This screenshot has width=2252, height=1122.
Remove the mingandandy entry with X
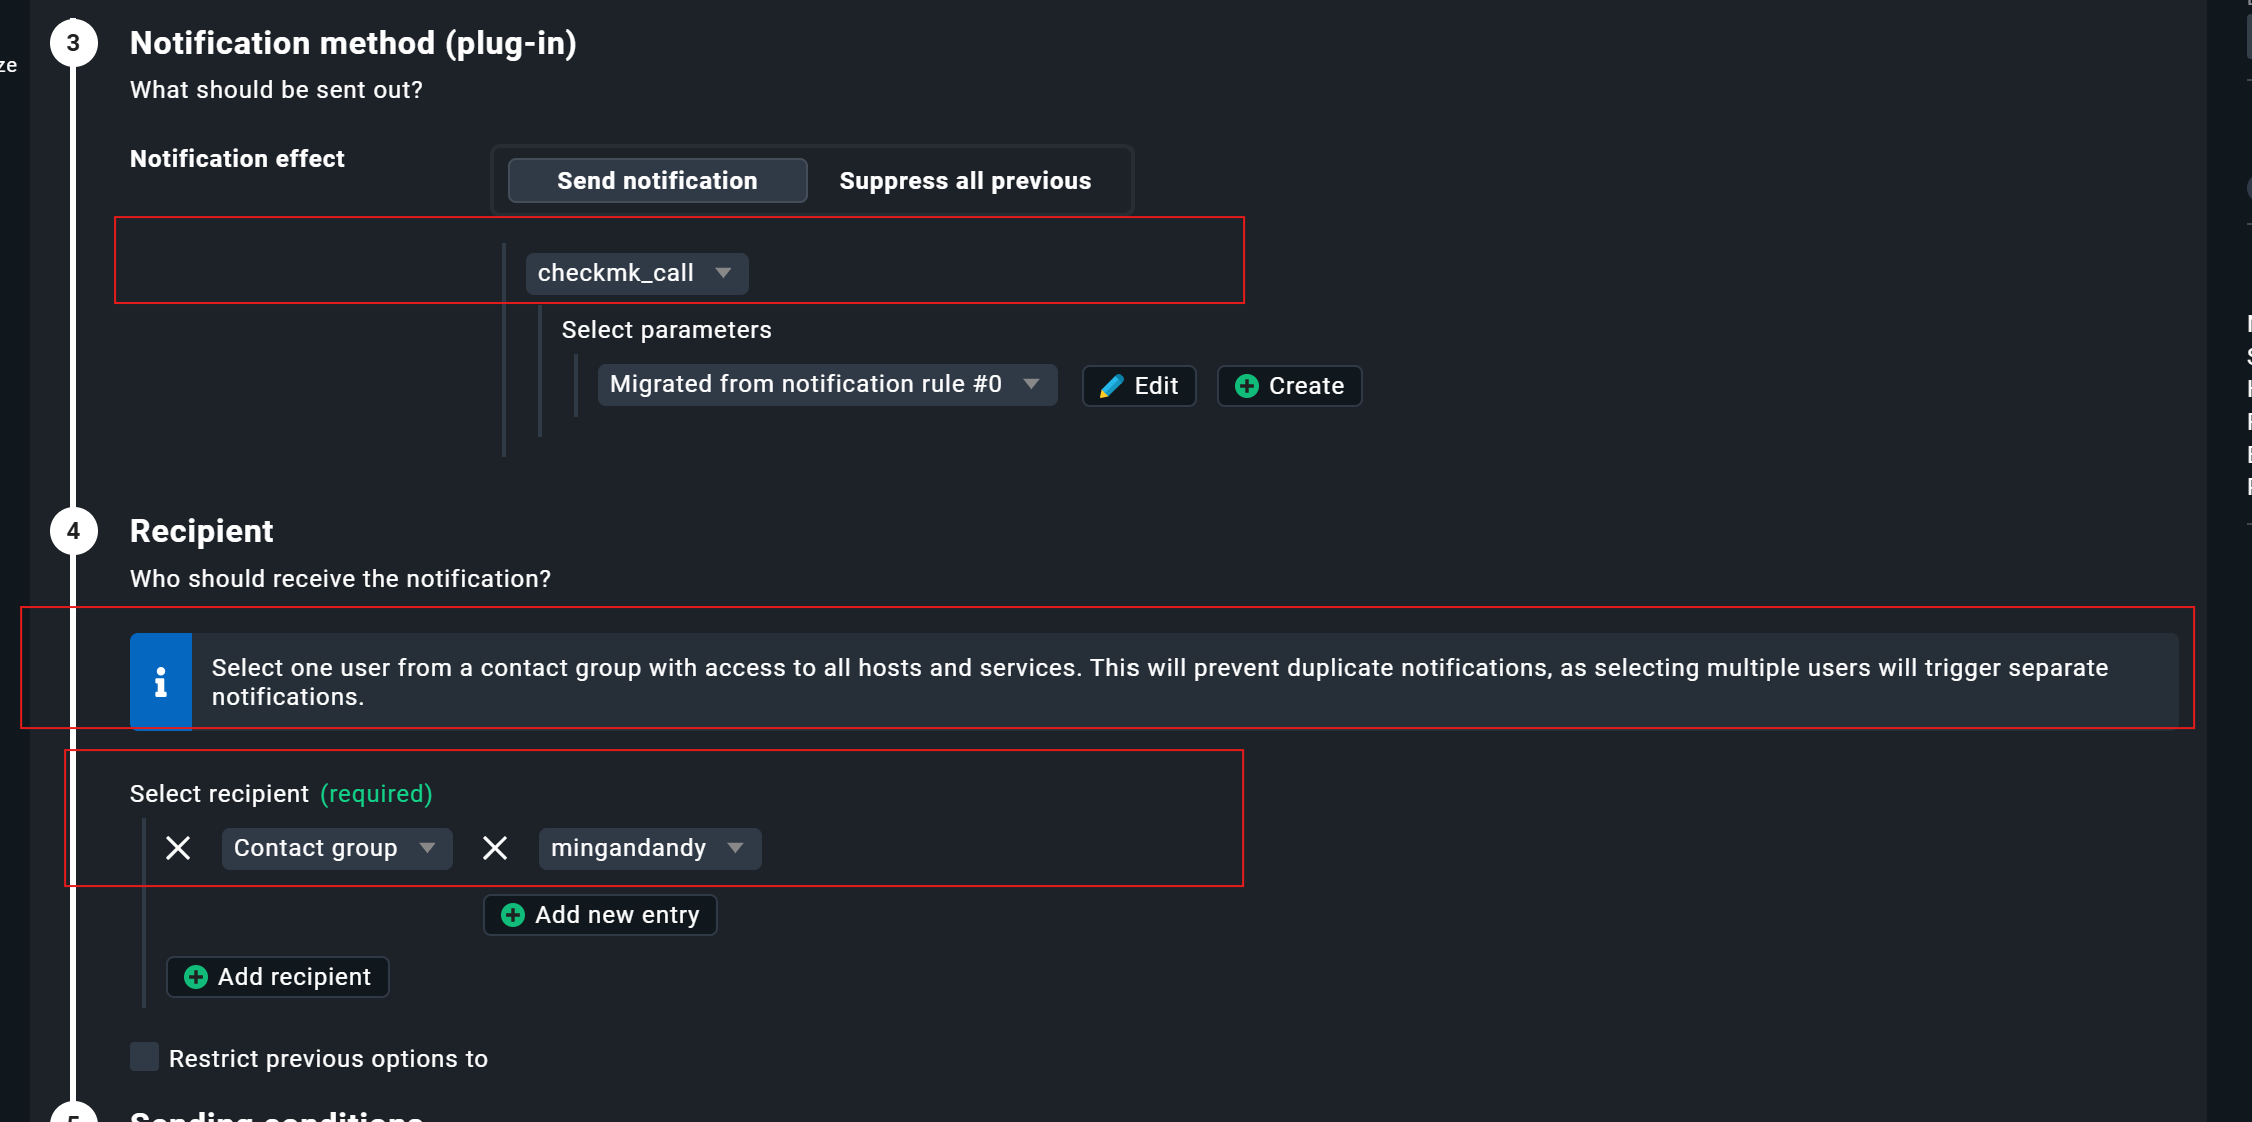tap(495, 848)
